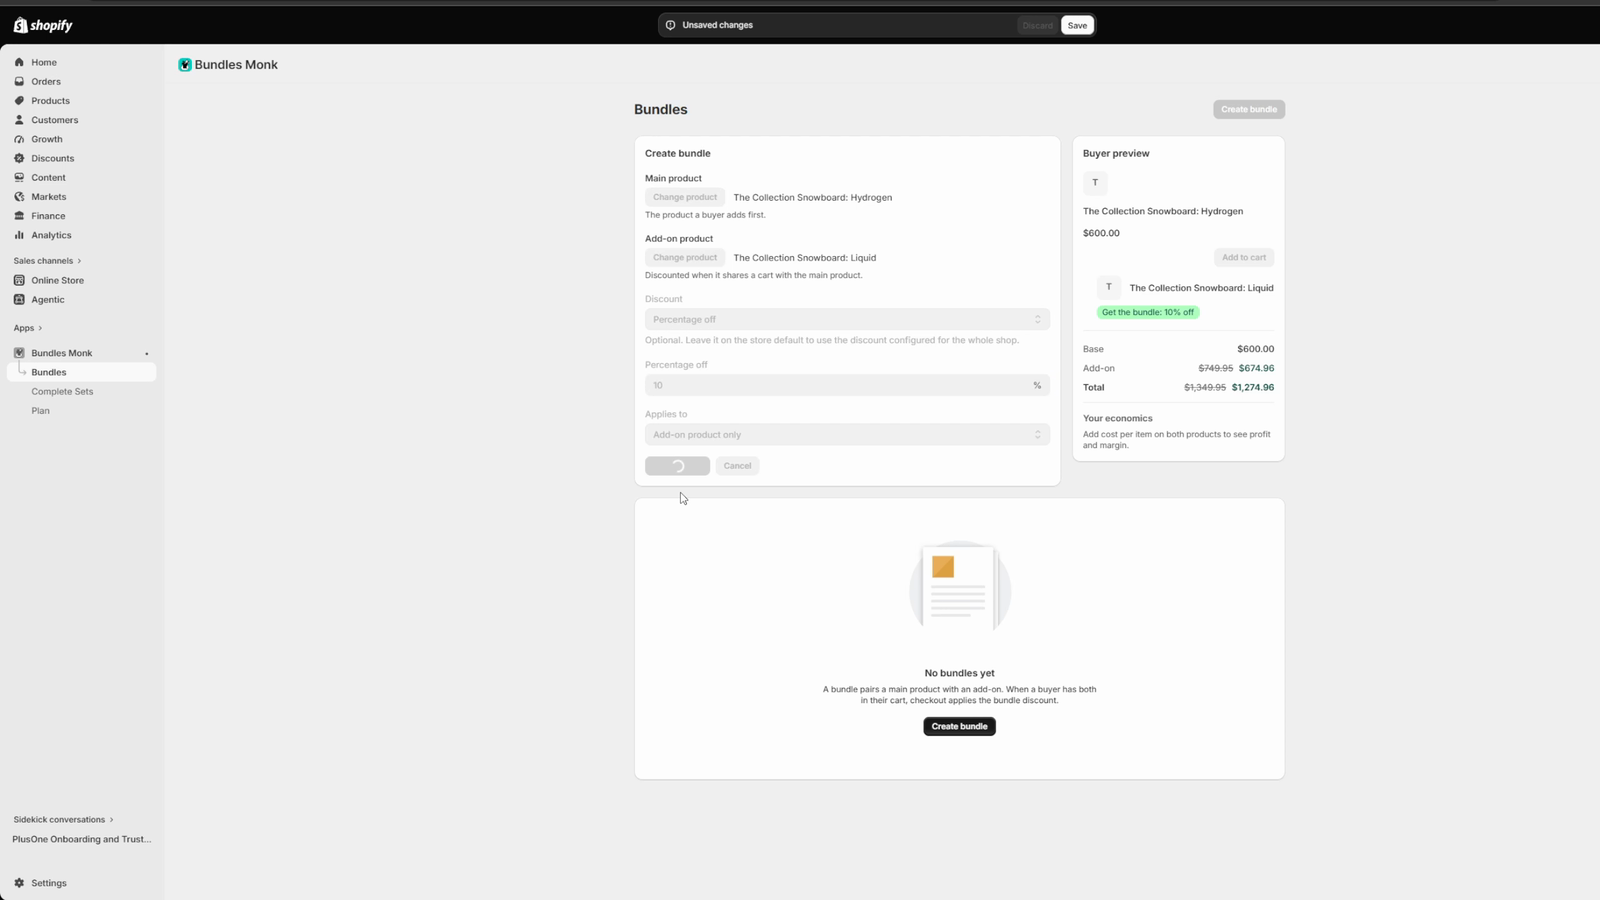Open the Applies to dropdown
Screen dimensions: 1600x900
pyautogui.click(x=847, y=435)
